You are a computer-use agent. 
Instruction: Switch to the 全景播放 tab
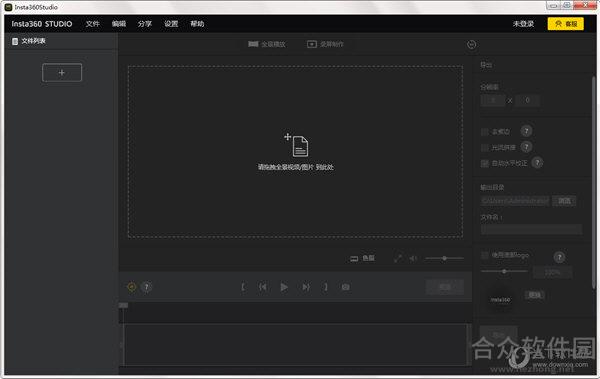(266, 44)
